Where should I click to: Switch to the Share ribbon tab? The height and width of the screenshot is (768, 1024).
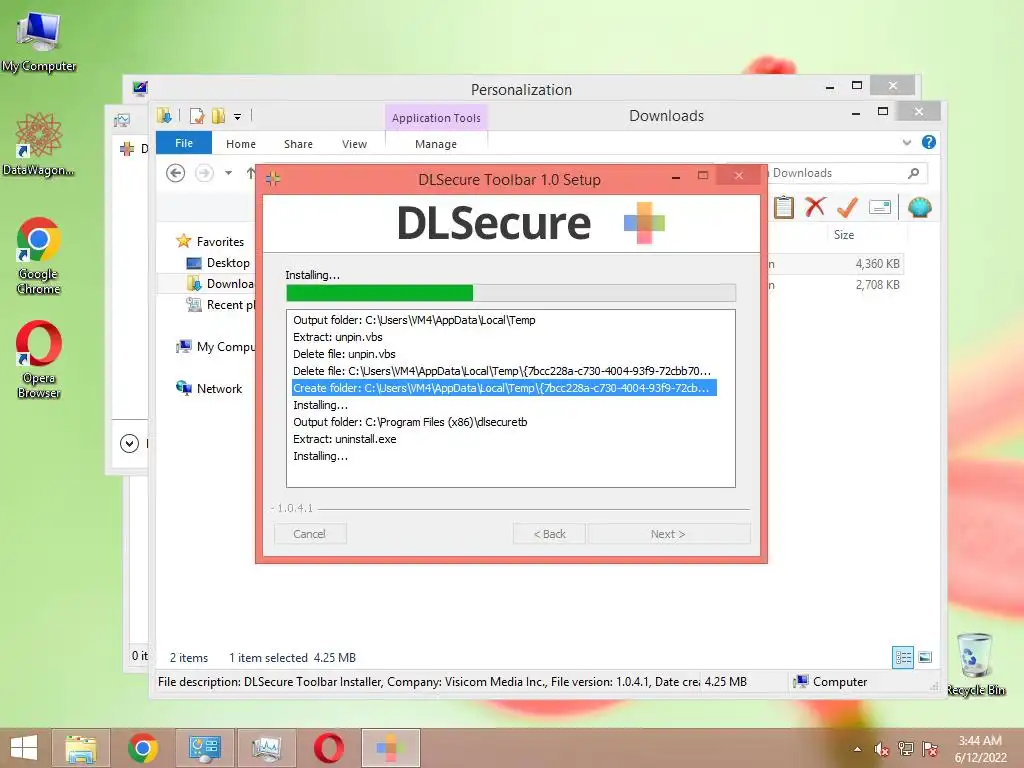tap(298, 144)
